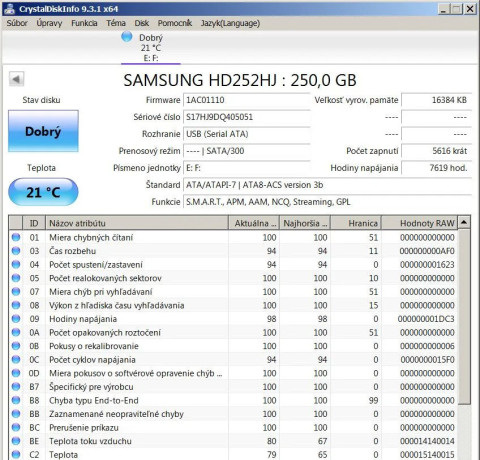Click status icon for Prerušenie príkazu
Viewport: 480px width, 460px height.
click(16, 427)
